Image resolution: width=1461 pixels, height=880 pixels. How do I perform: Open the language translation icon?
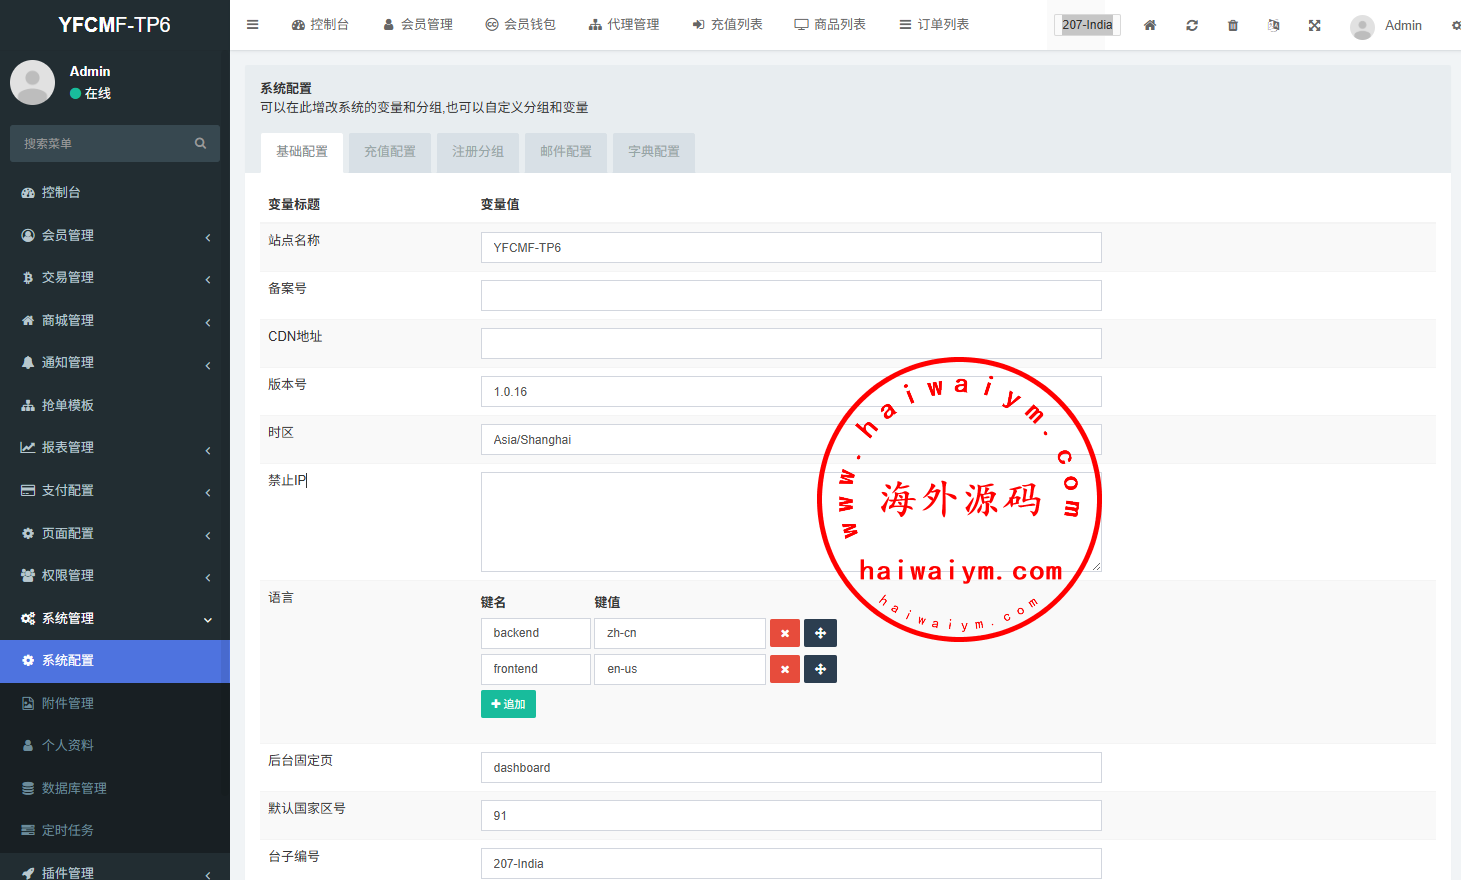tap(1273, 25)
